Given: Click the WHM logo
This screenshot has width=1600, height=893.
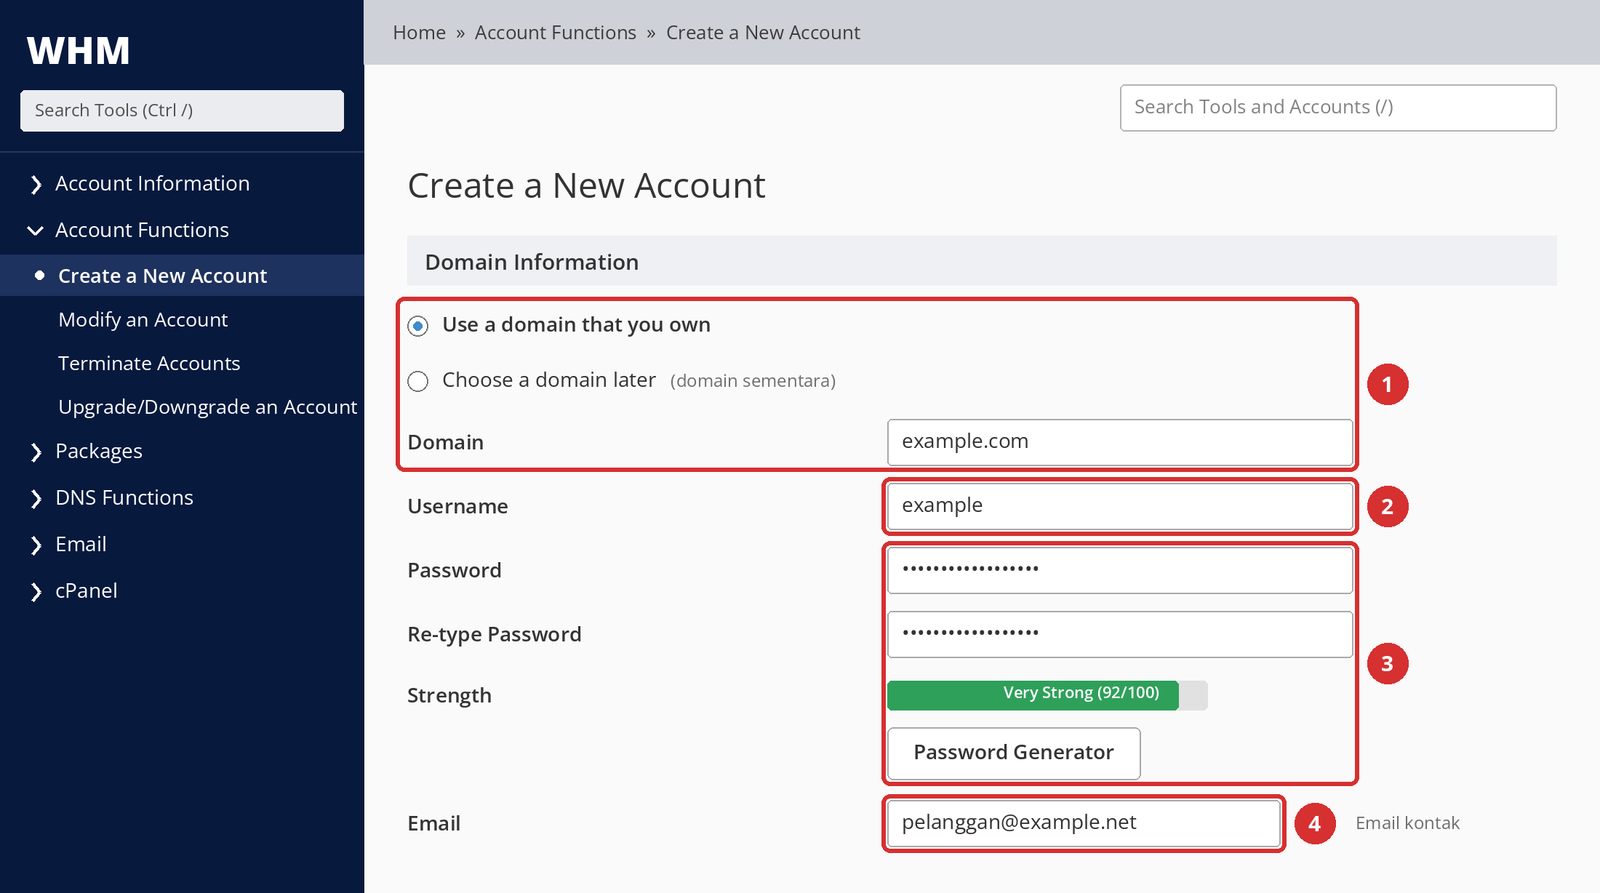Looking at the screenshot, I should 79,51.
